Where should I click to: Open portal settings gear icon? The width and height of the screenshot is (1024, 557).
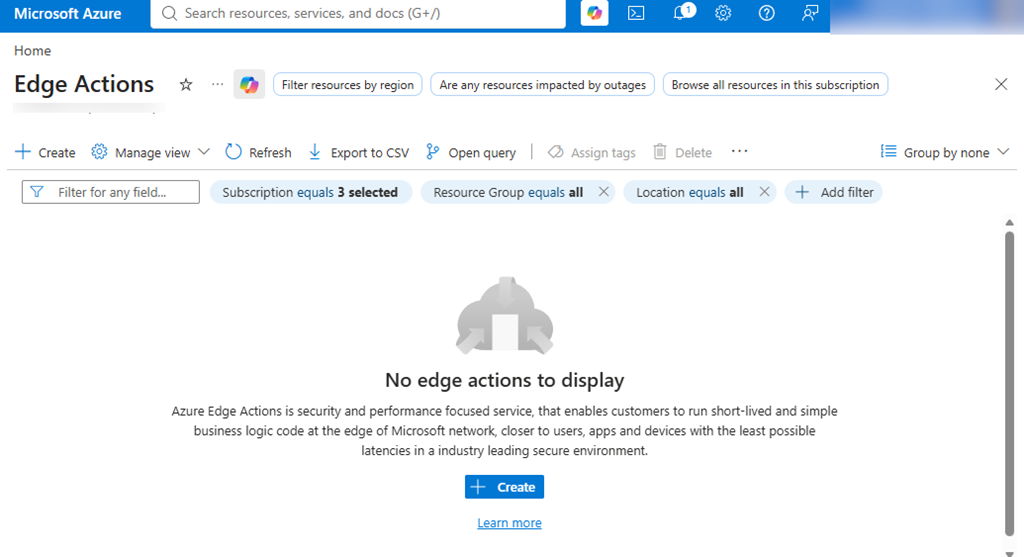723,13
